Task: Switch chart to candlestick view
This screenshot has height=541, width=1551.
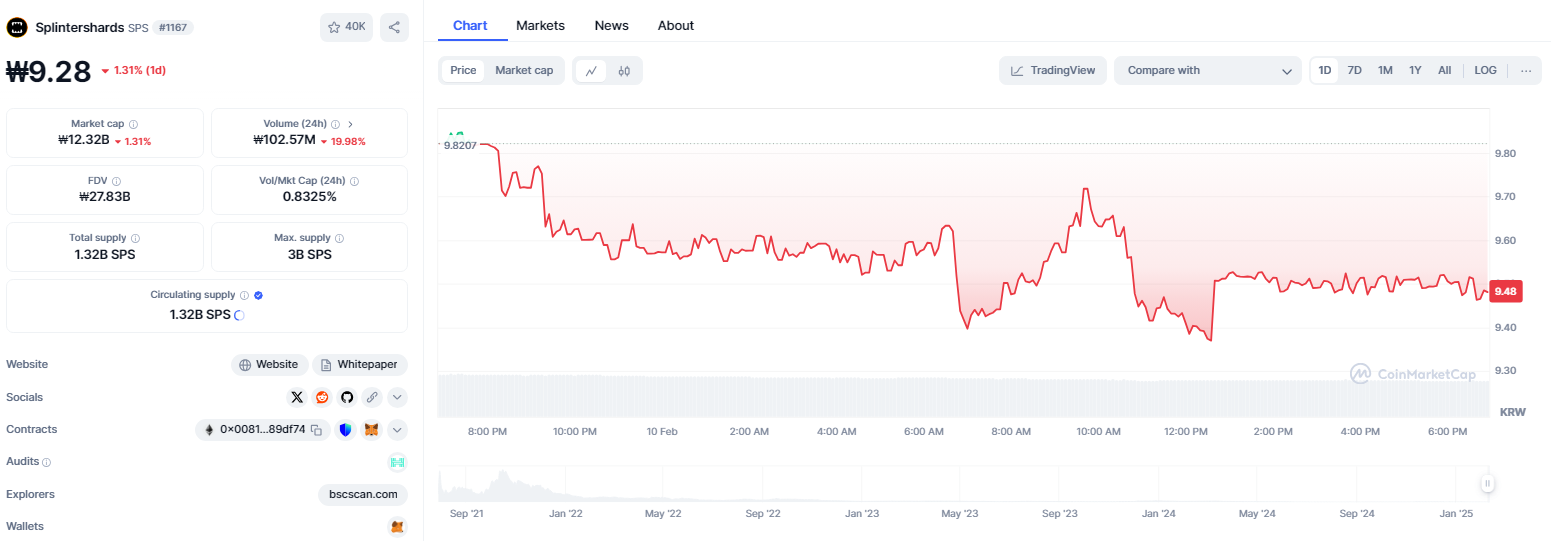Action: coord(624,70)
